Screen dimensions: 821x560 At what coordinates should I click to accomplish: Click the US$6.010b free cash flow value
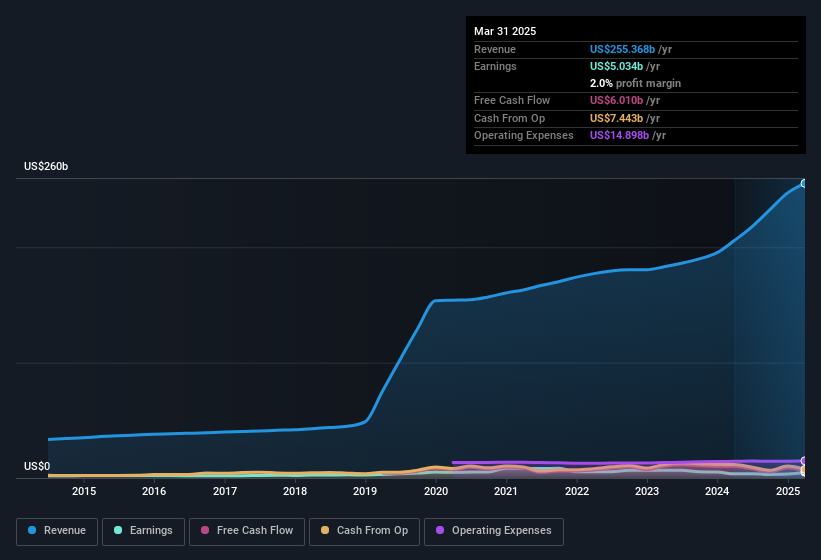(616, 100)
